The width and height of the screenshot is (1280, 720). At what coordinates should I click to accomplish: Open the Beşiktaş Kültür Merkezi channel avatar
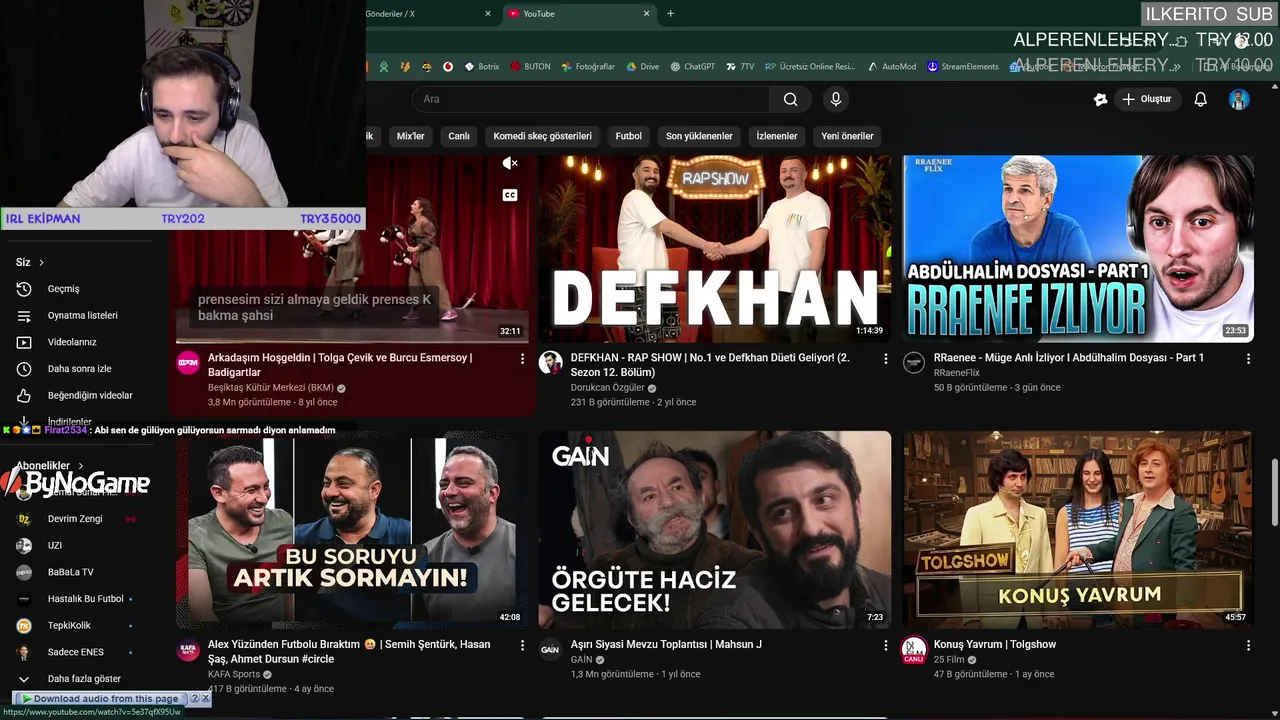tap(188, 362)
